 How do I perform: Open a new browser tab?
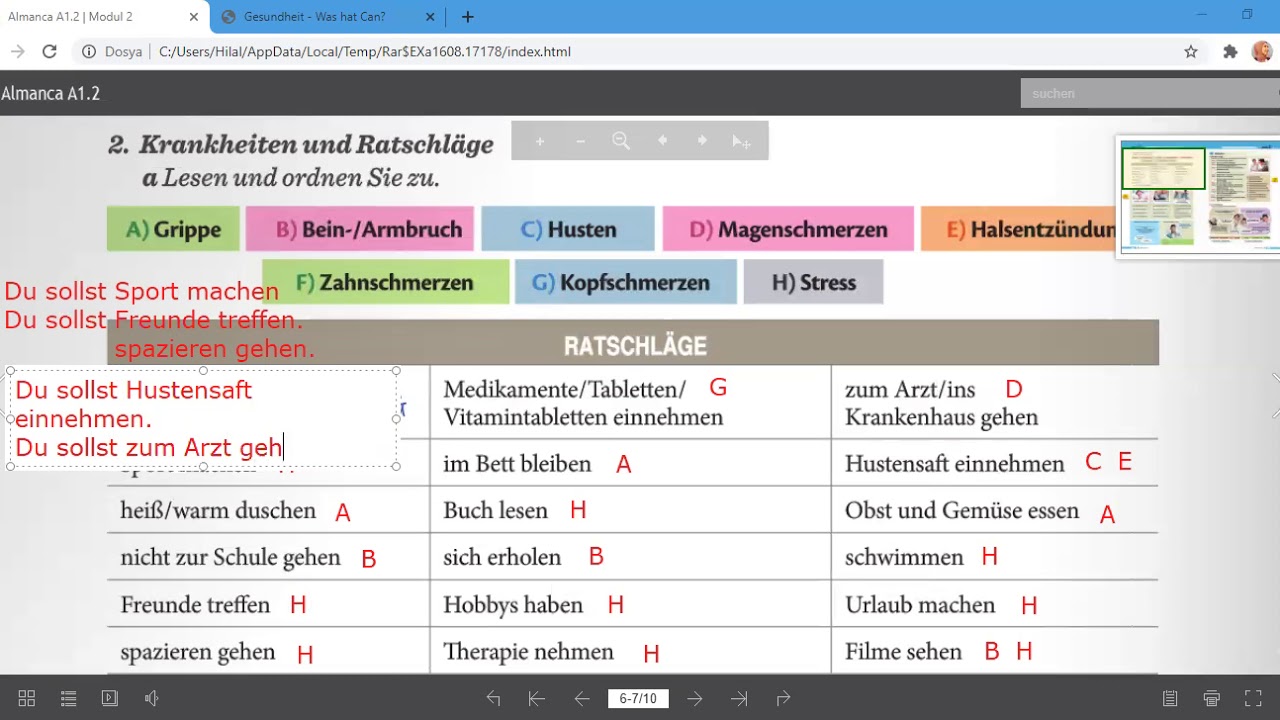pos(467,17)
